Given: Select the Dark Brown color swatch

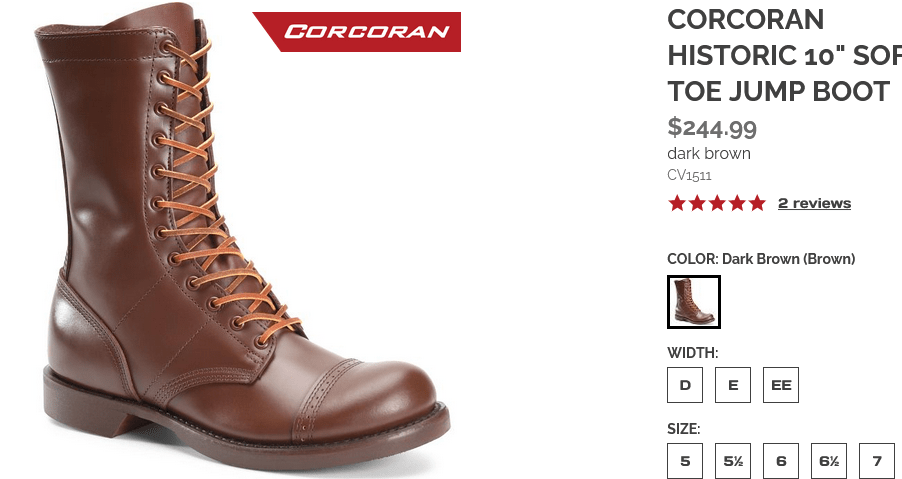Looking at the screenshot, I should [x=694, y=302].
